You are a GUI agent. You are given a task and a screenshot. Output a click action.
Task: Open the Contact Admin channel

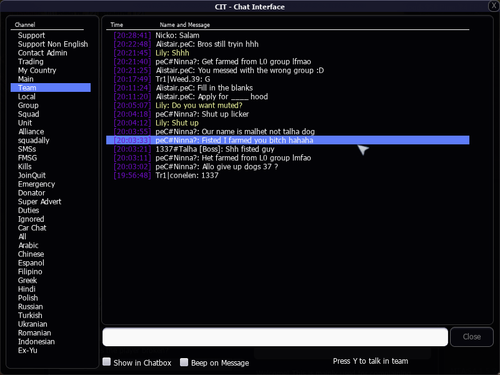pyautogui.click(x=42, y=53)
